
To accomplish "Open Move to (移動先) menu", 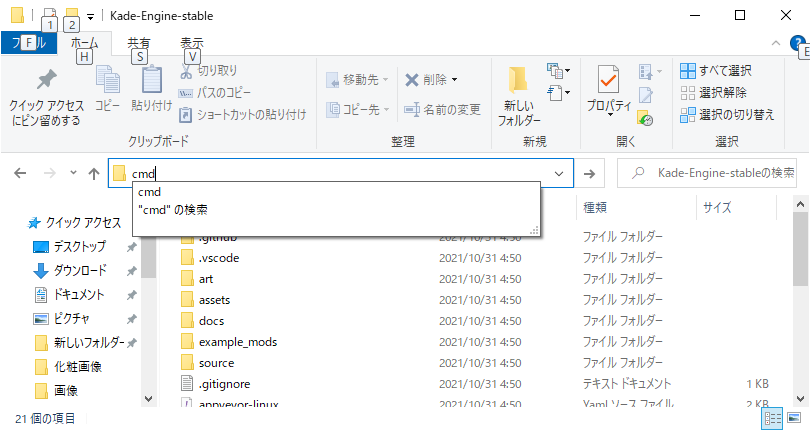I will tap(357, 80).
